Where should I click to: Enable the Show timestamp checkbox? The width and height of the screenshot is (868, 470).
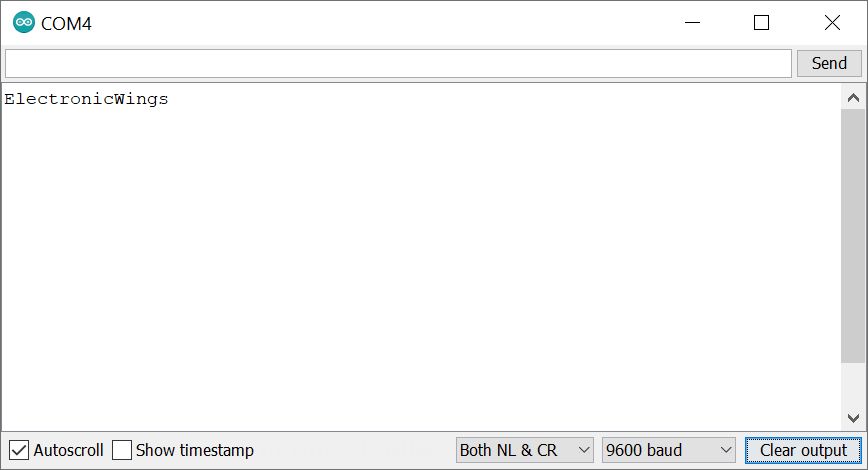(x=122, y=450)
